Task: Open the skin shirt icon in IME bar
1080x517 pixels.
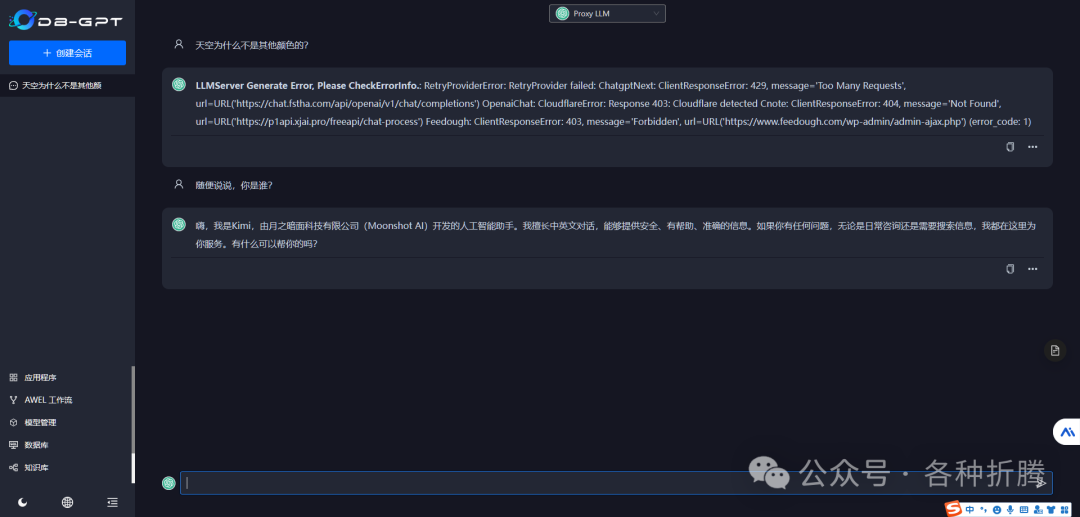Action: tap(1051, 510)
